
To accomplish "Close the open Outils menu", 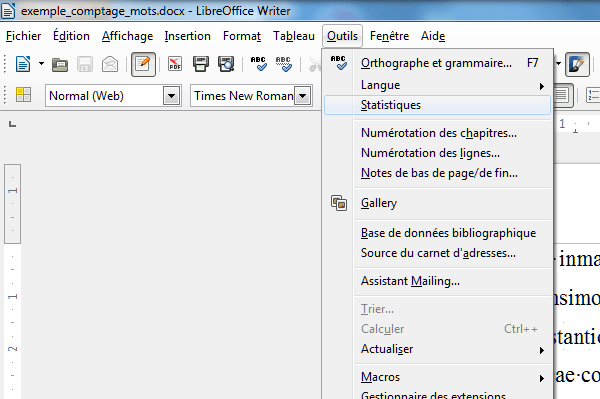I will pyautogui.click(x=342, y=36).
